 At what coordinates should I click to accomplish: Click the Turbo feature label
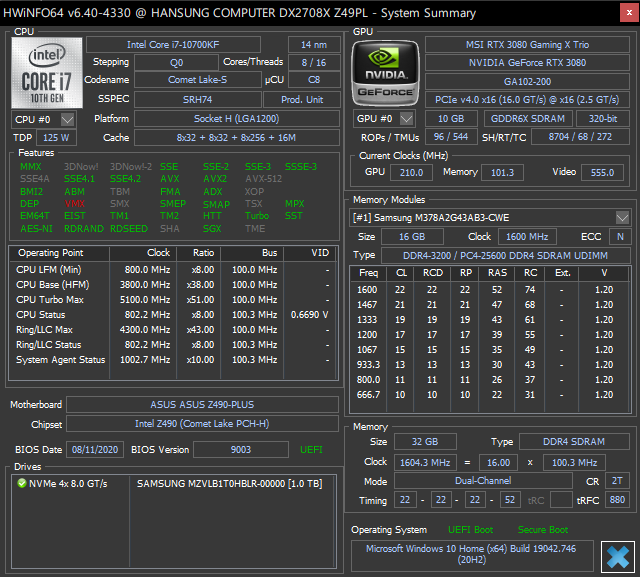pyautogui.click(x=257, y=215)
